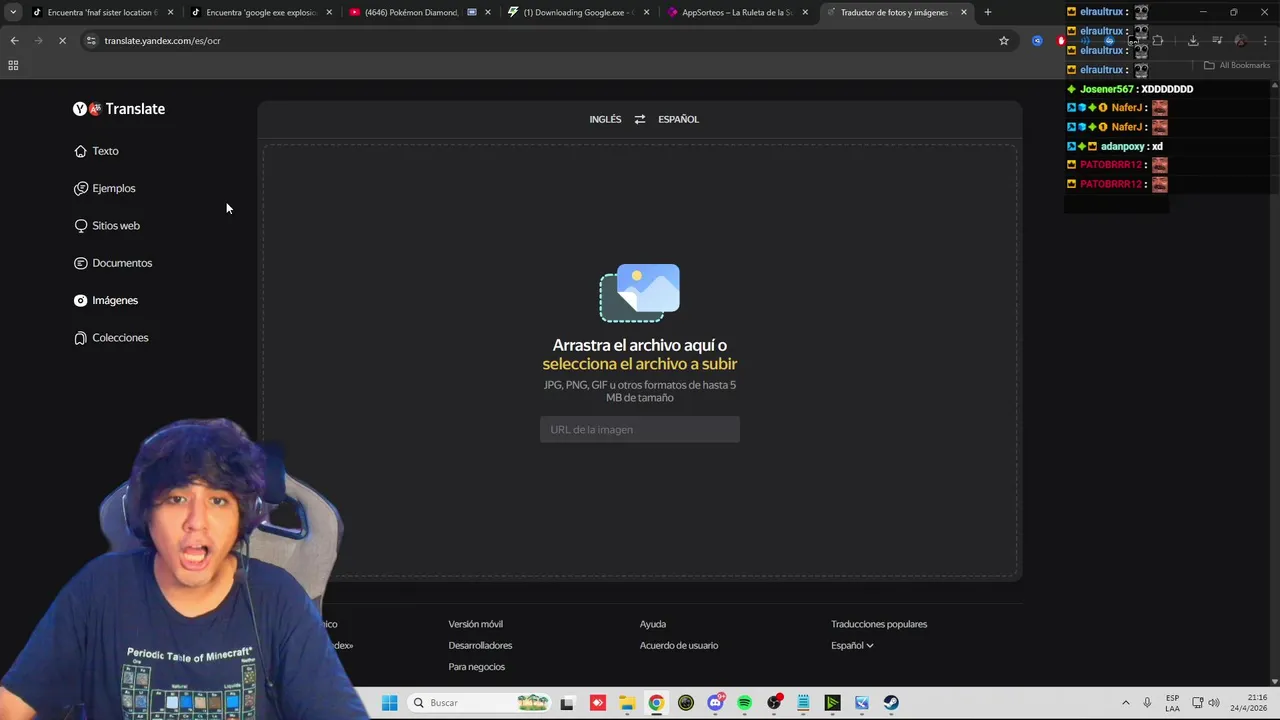Open the Windows Start menu
Image resolution: width=1280 pixels, height=720 pixels.
point(390,703)
